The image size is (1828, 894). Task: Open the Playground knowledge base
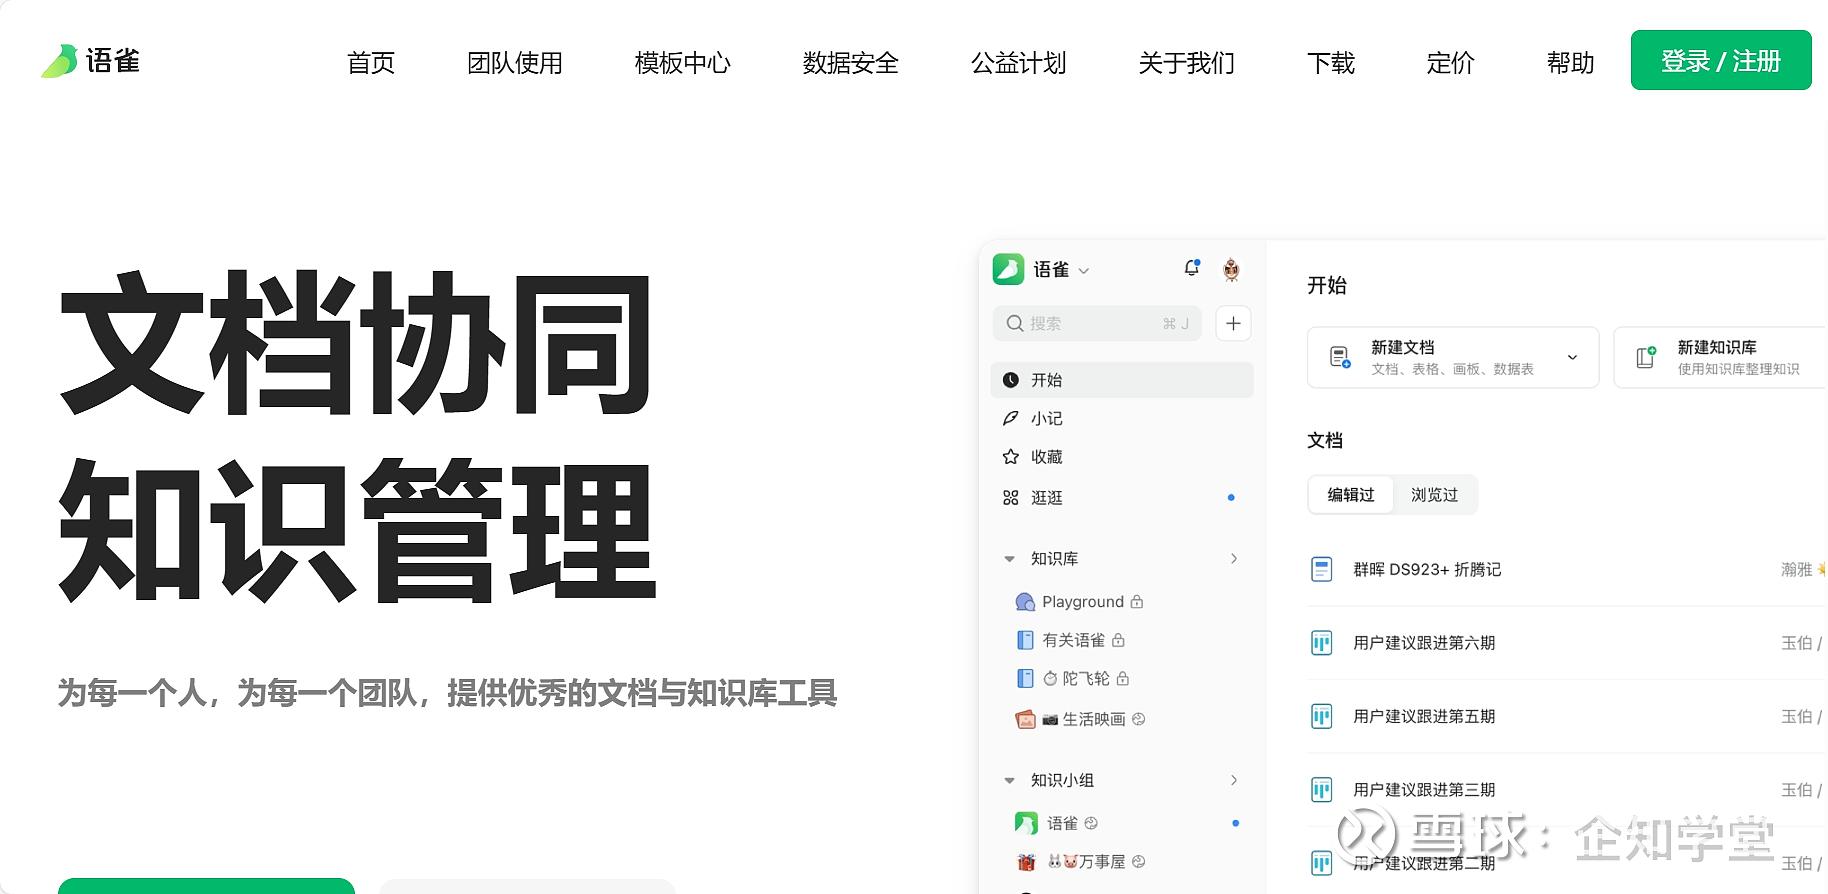click(1083, 602)
